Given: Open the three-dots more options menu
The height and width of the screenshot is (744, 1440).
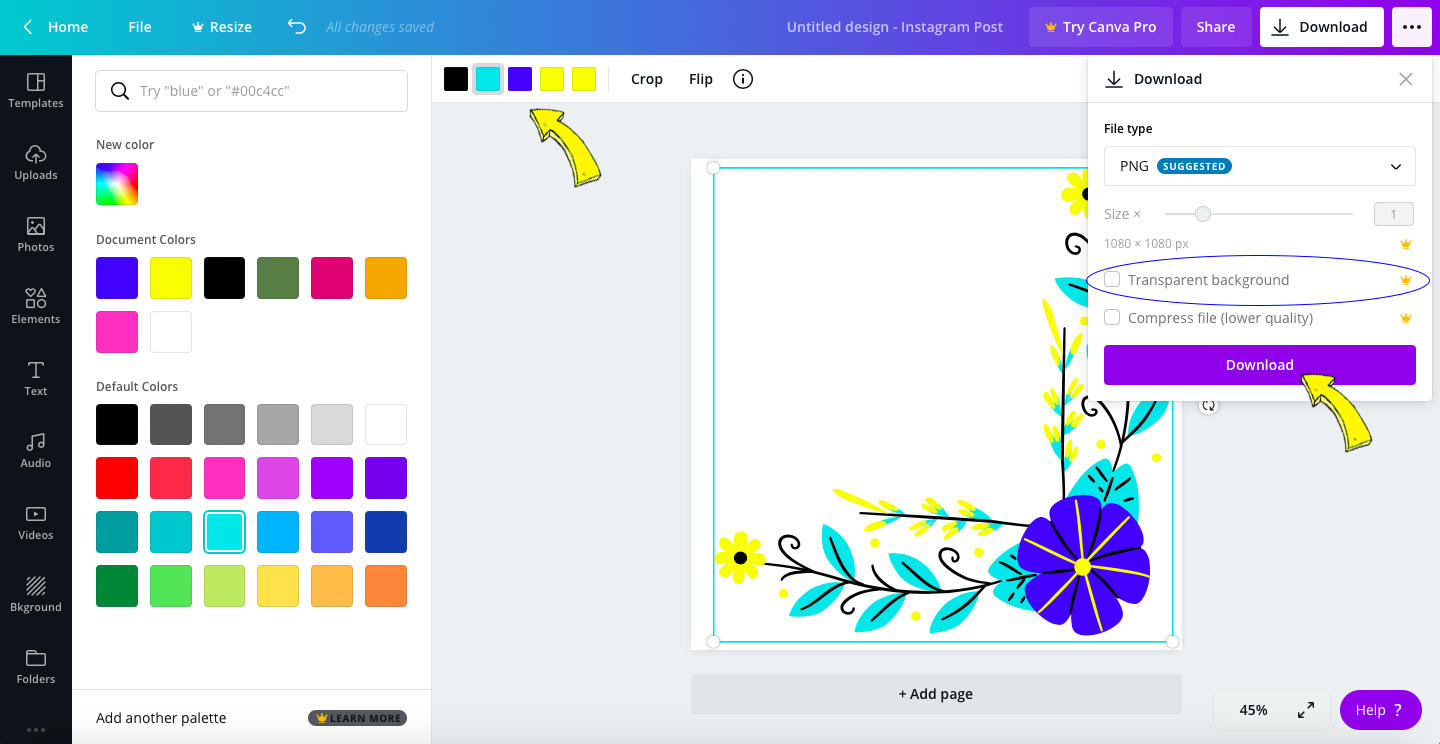Looking at the screenshot, I should point(1412,27).
